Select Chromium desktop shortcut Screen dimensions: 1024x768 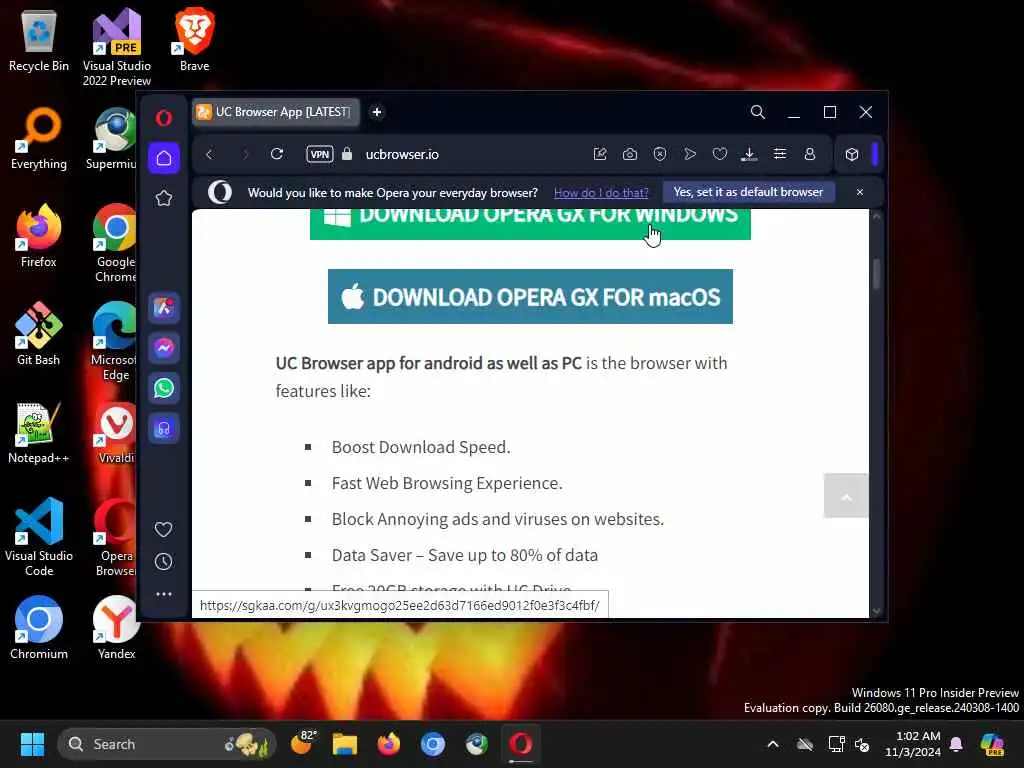tap(39, 628)
